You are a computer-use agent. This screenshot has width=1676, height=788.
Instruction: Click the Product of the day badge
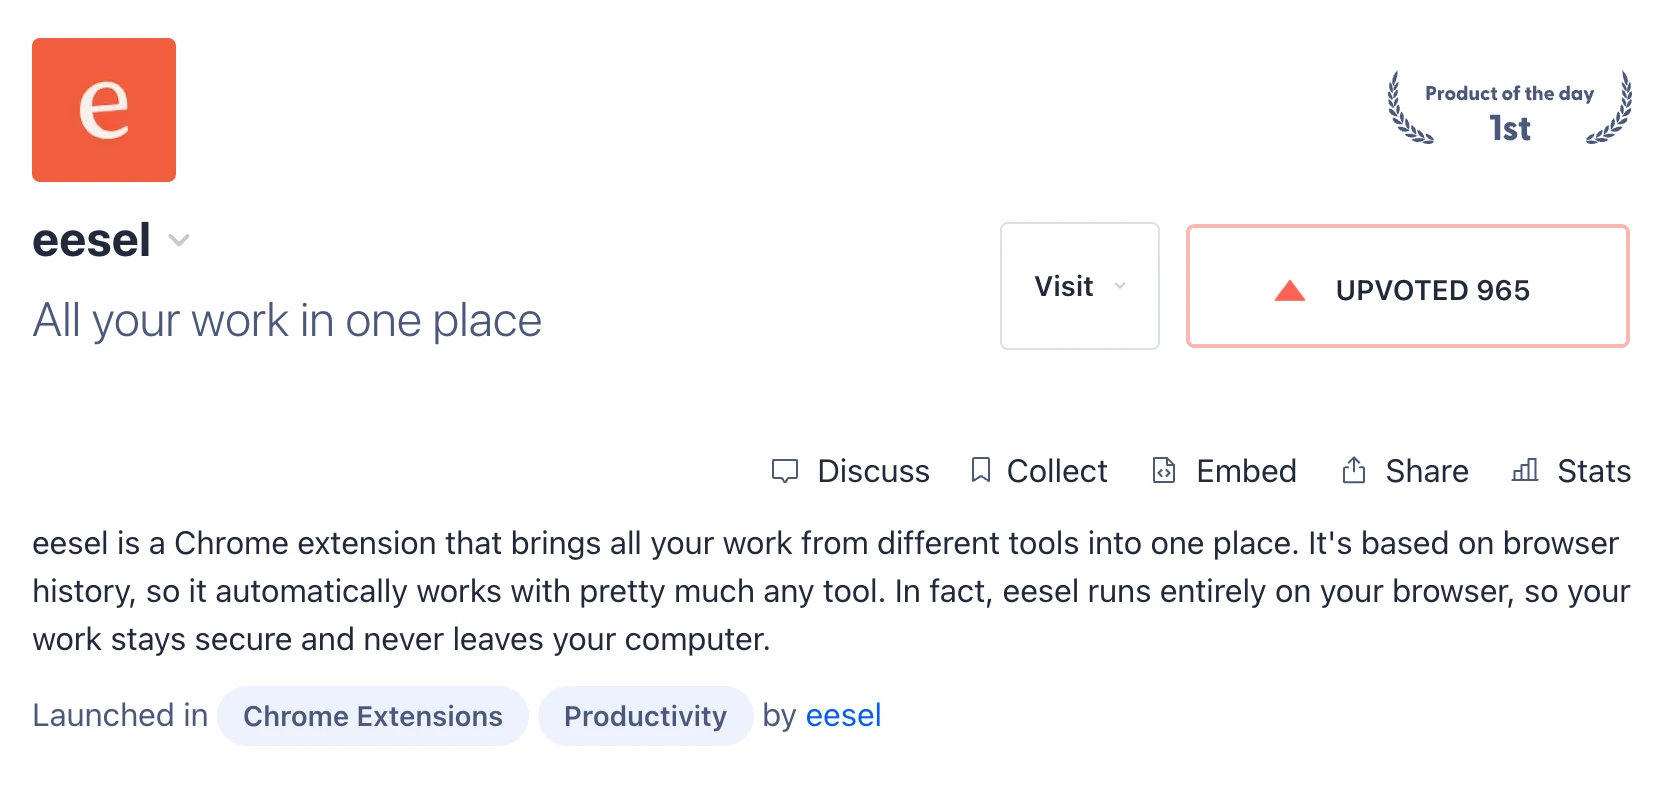pos(1509,108)
